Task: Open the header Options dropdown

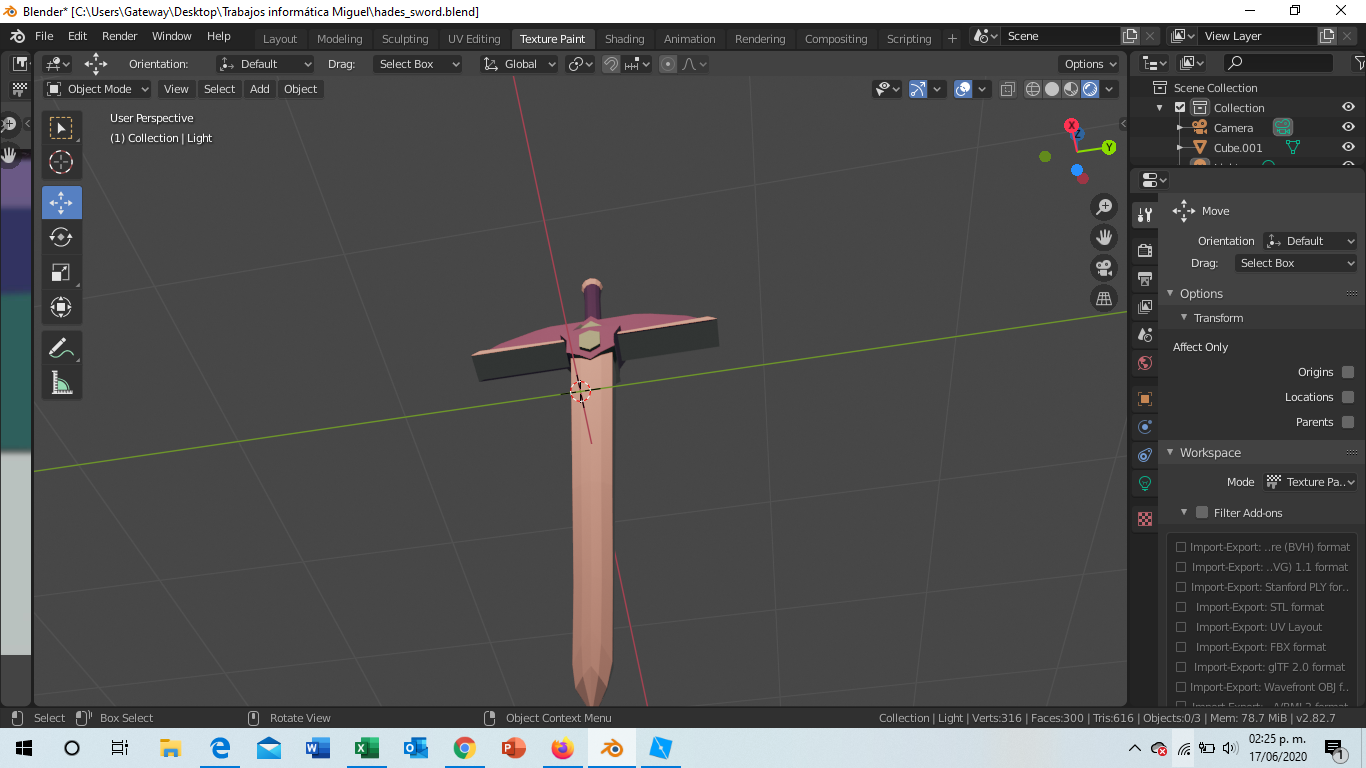Action: pos(1090,64)
